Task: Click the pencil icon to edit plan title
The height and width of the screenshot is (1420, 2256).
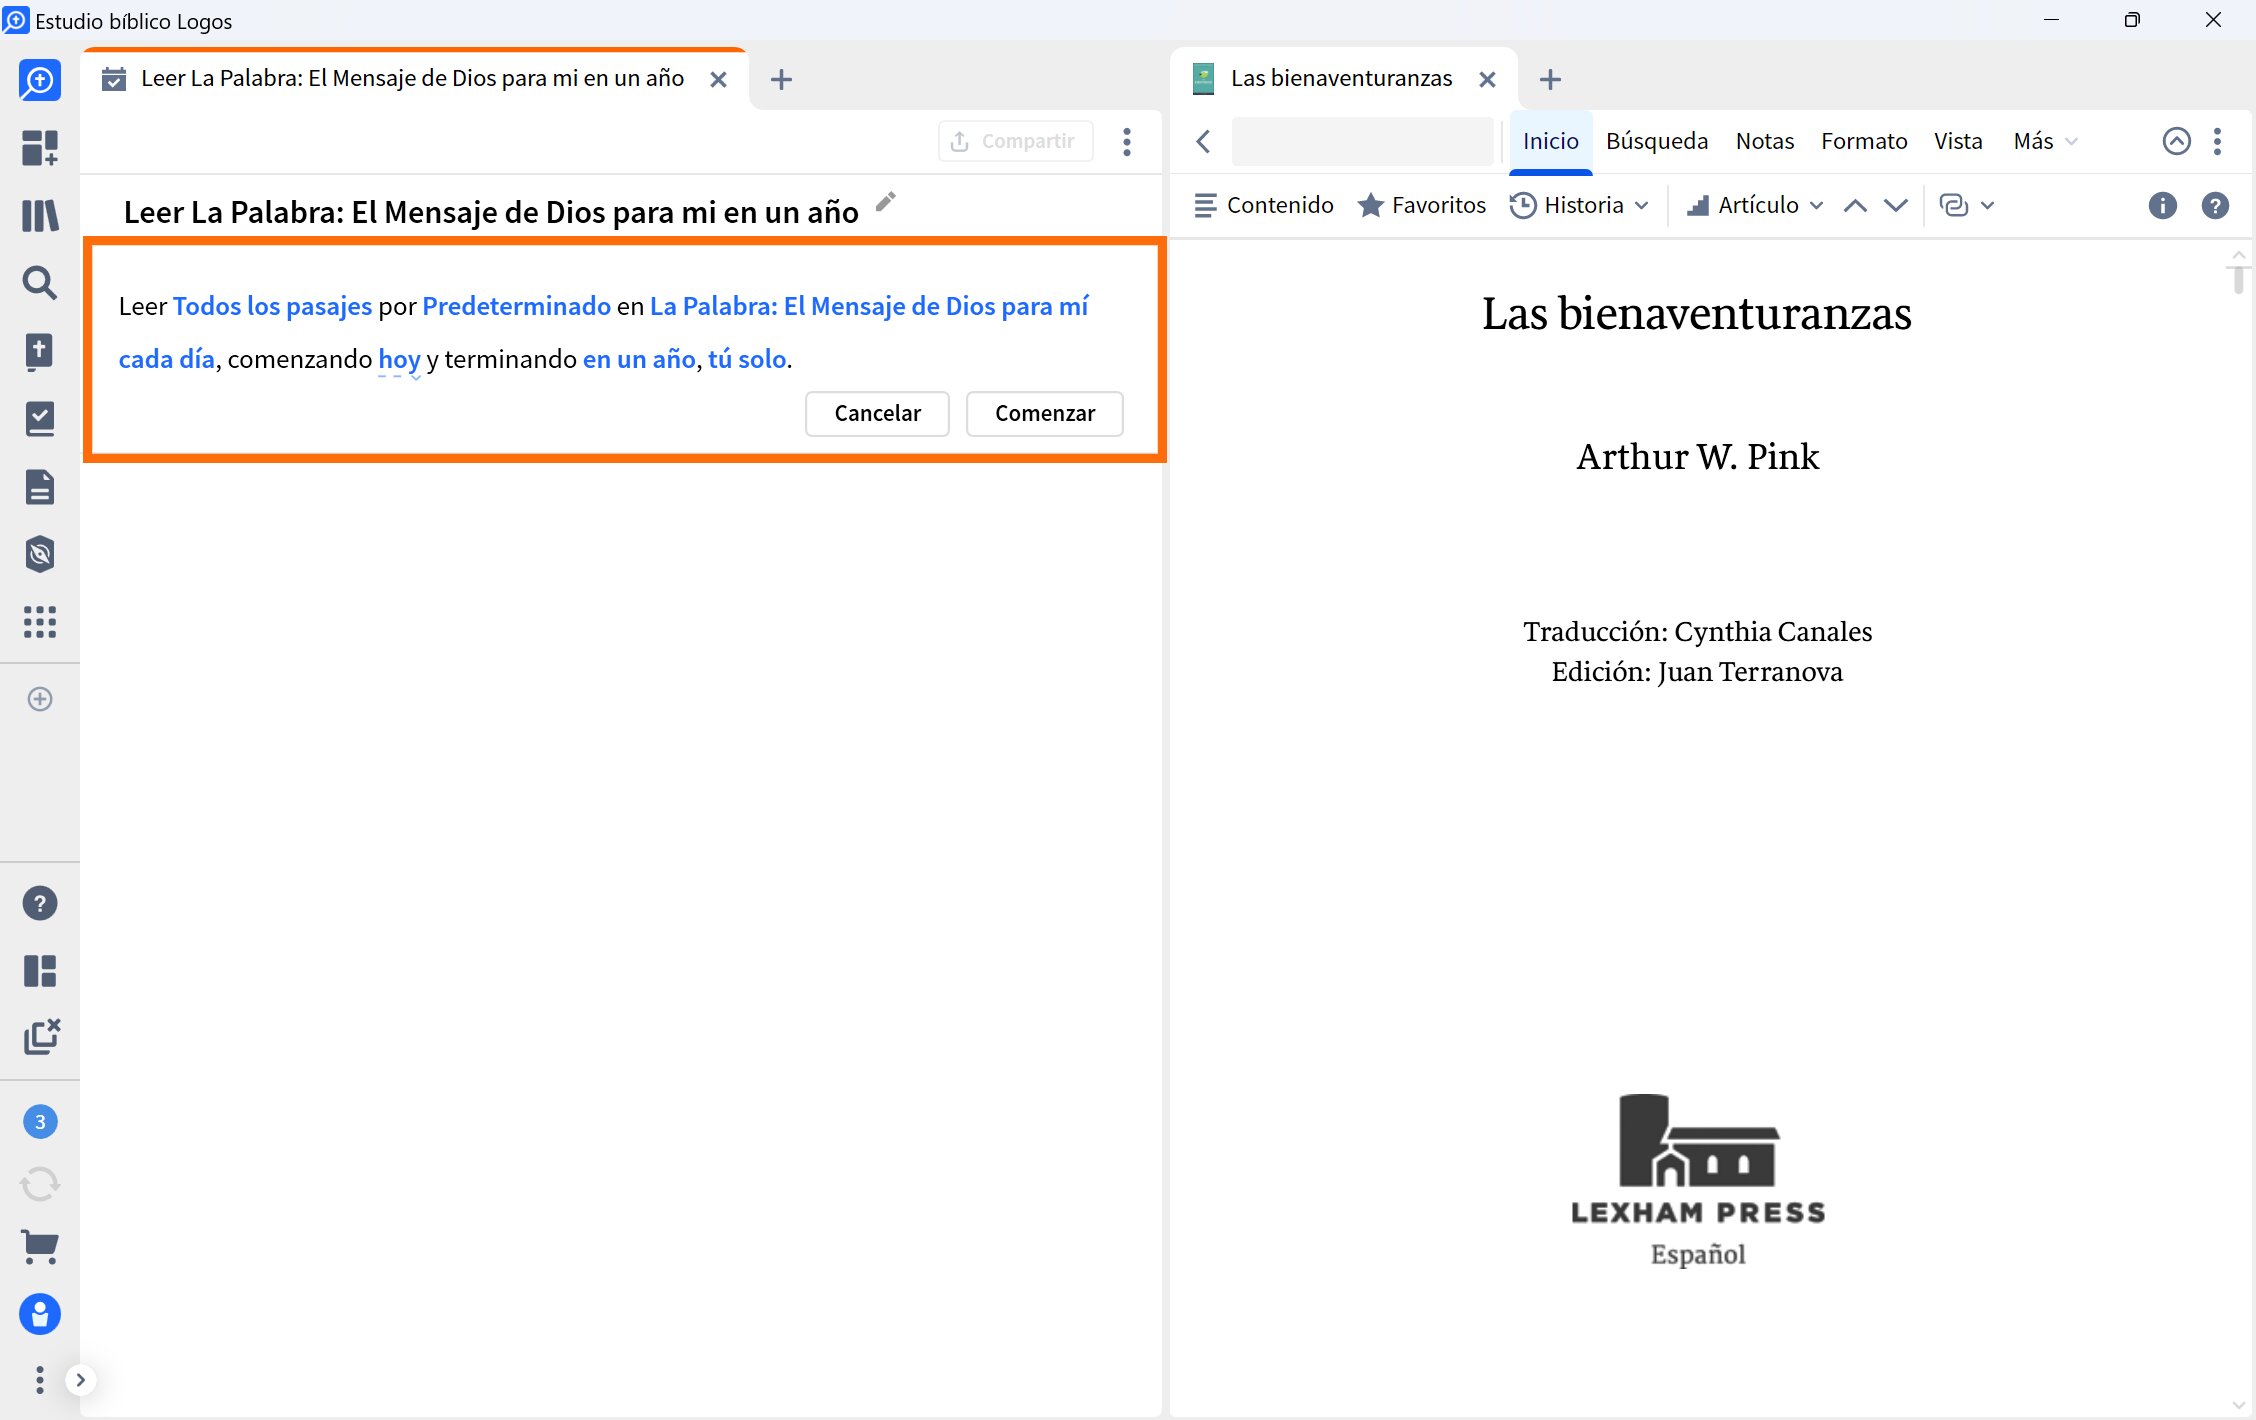Action: [x=885, y=203]
